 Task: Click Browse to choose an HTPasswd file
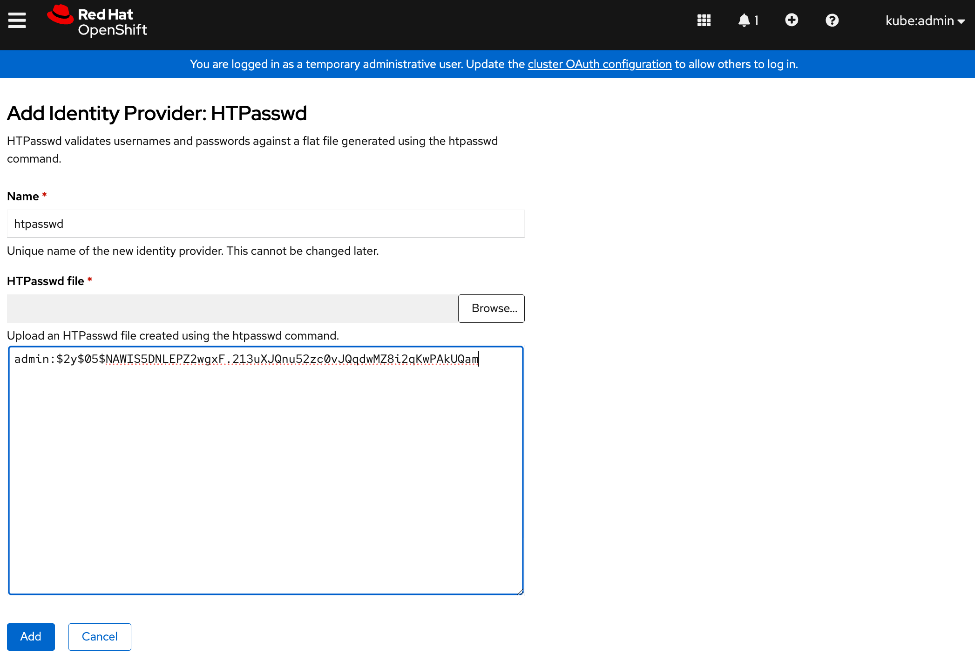point(491,308)
